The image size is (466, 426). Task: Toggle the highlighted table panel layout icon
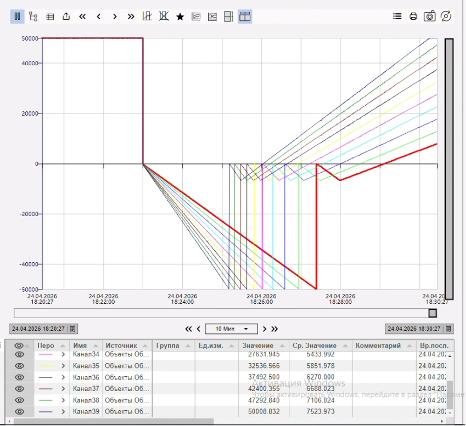pos(245,16)
